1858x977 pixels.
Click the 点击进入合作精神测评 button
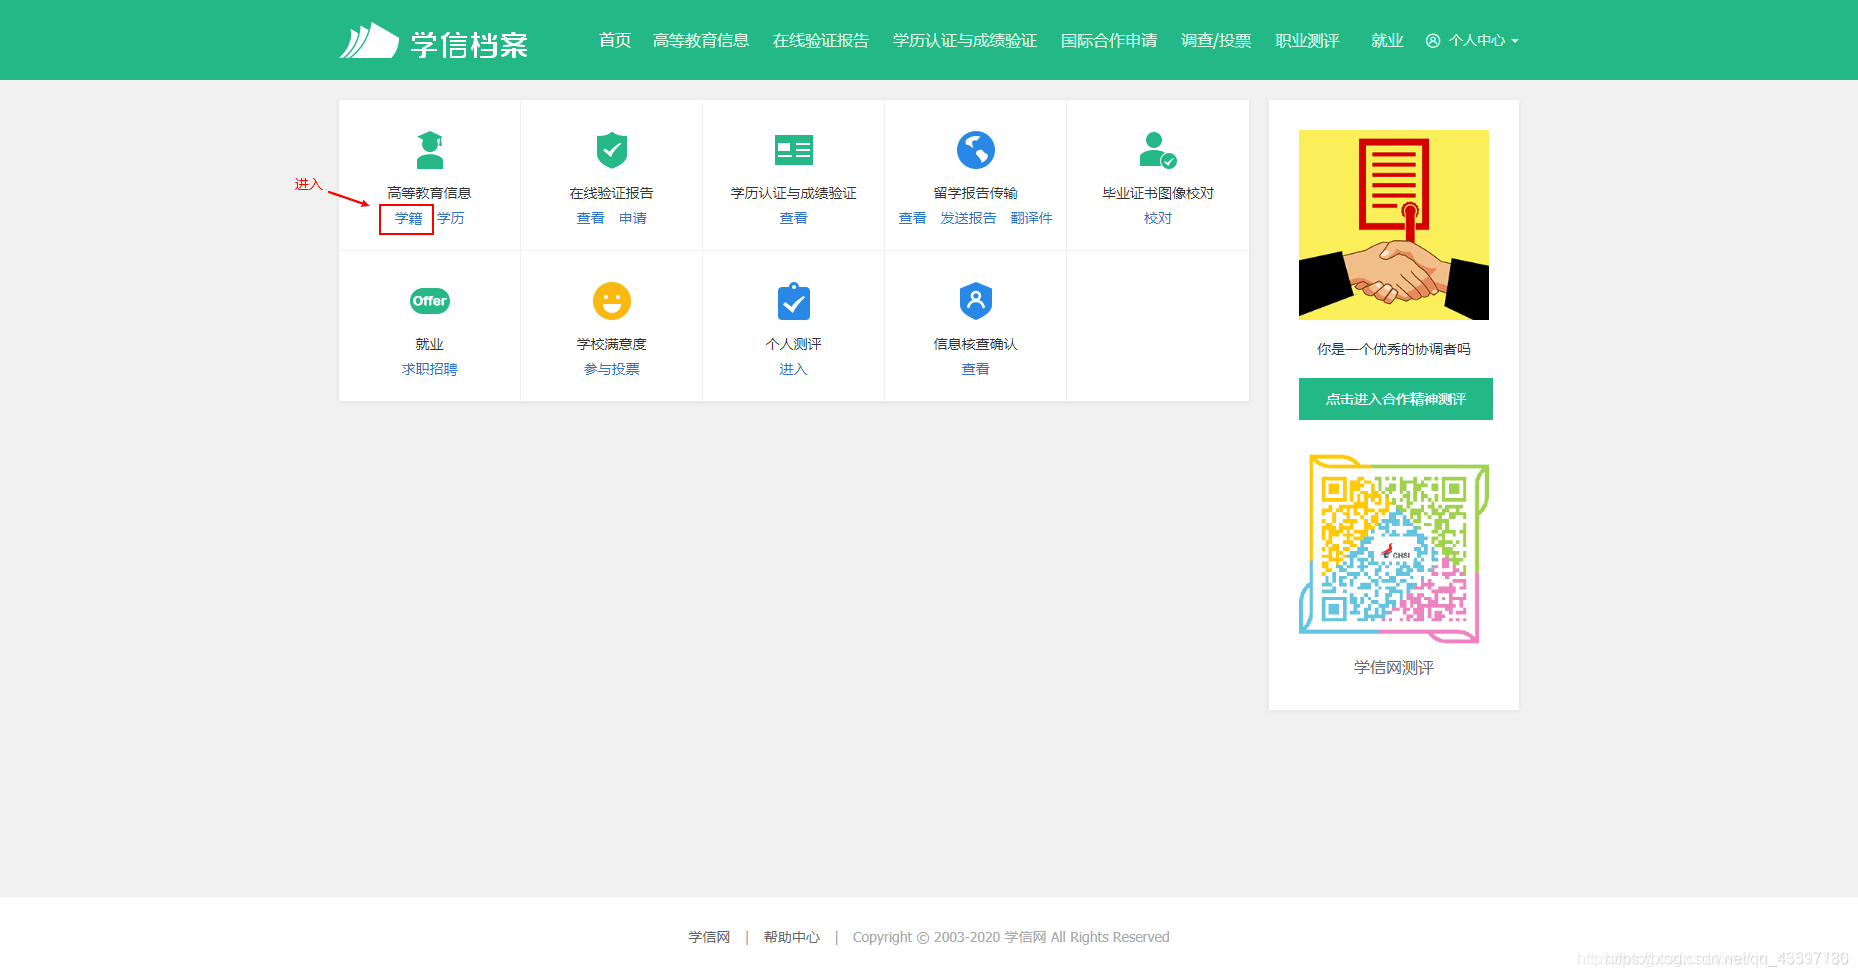pyautogui.click(x=1395, y=399)
